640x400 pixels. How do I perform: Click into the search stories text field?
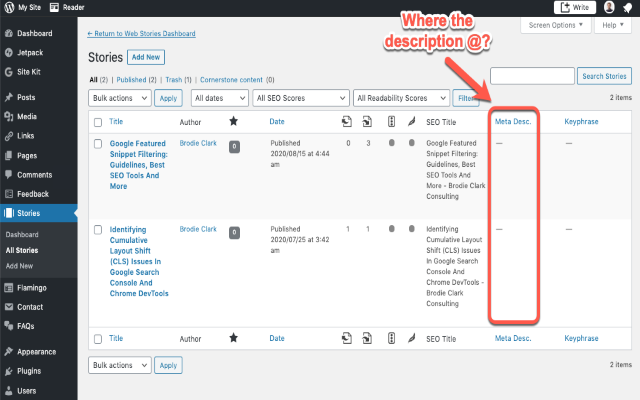pyautogui.click(x=532, y=76)
